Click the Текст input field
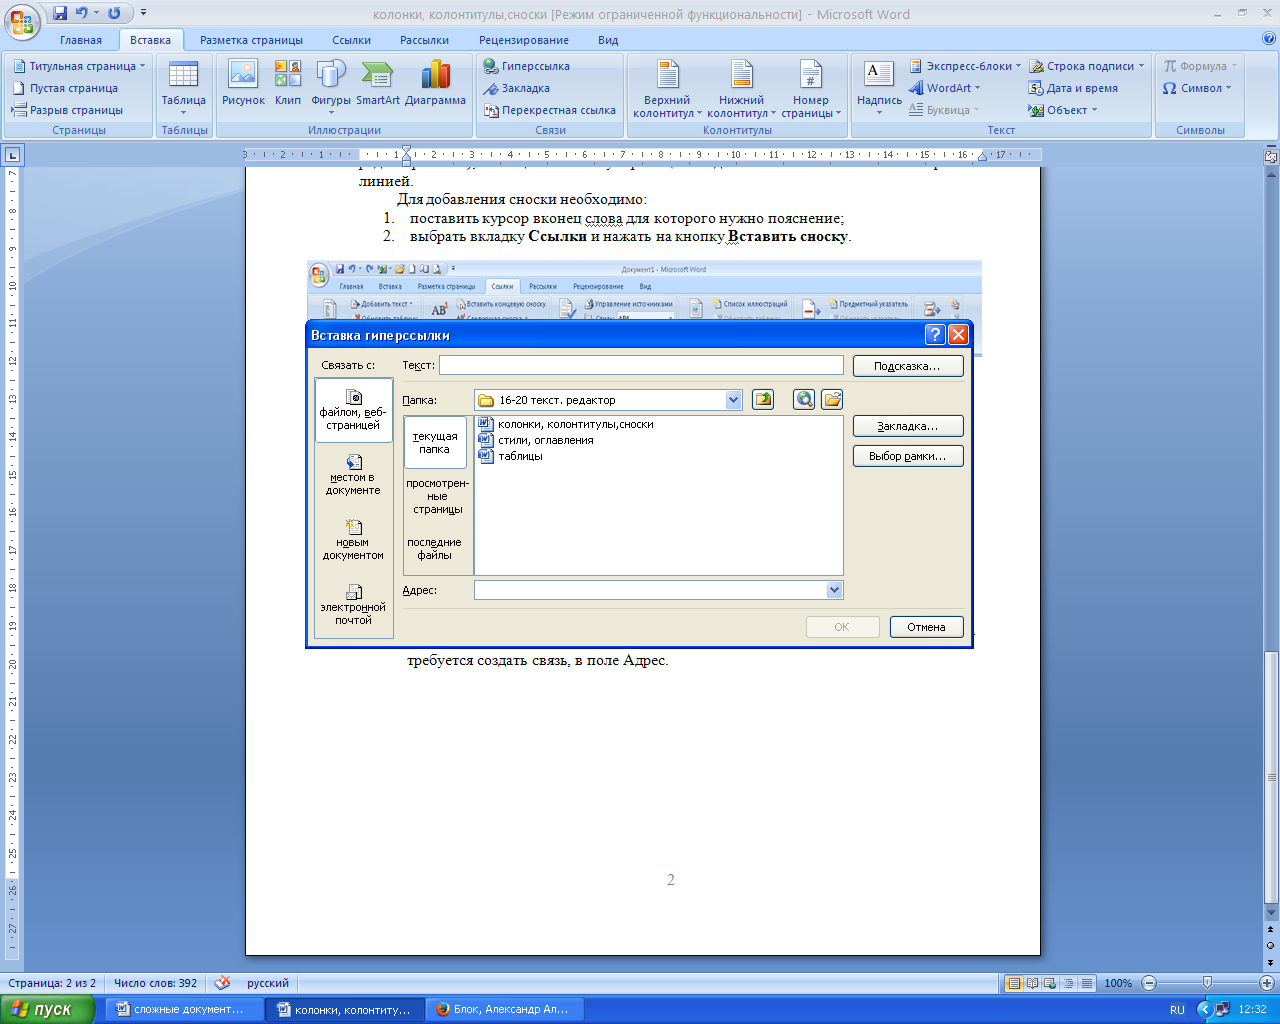The height and width of the screenshot is (1024, 1280). click(641, 366)
